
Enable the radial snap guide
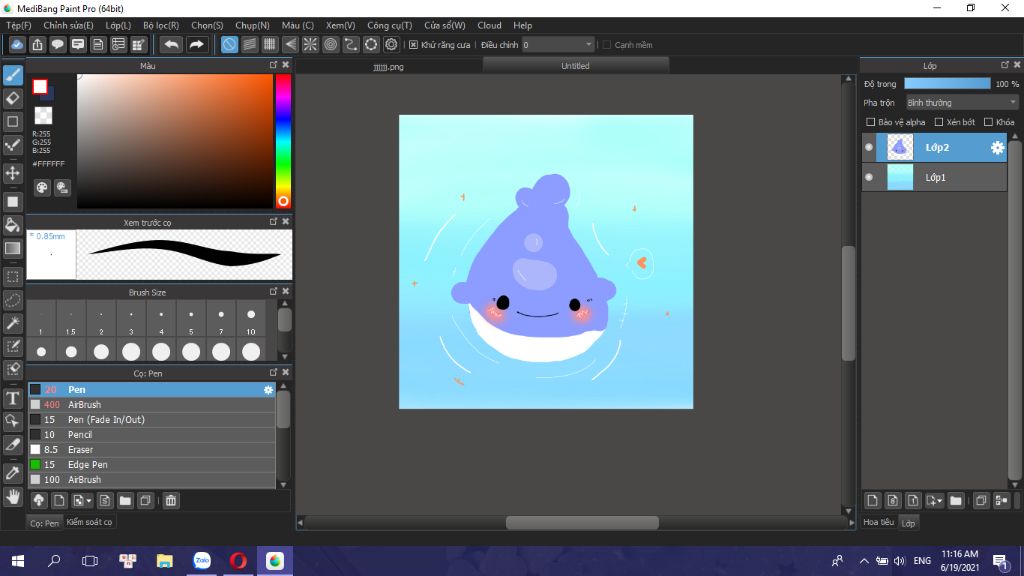(310, 44)
